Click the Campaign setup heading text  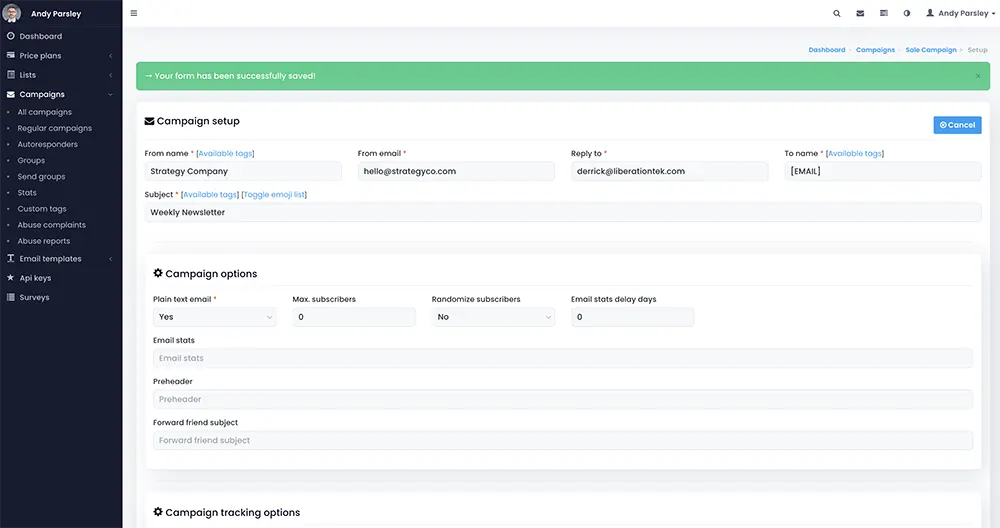198,121
